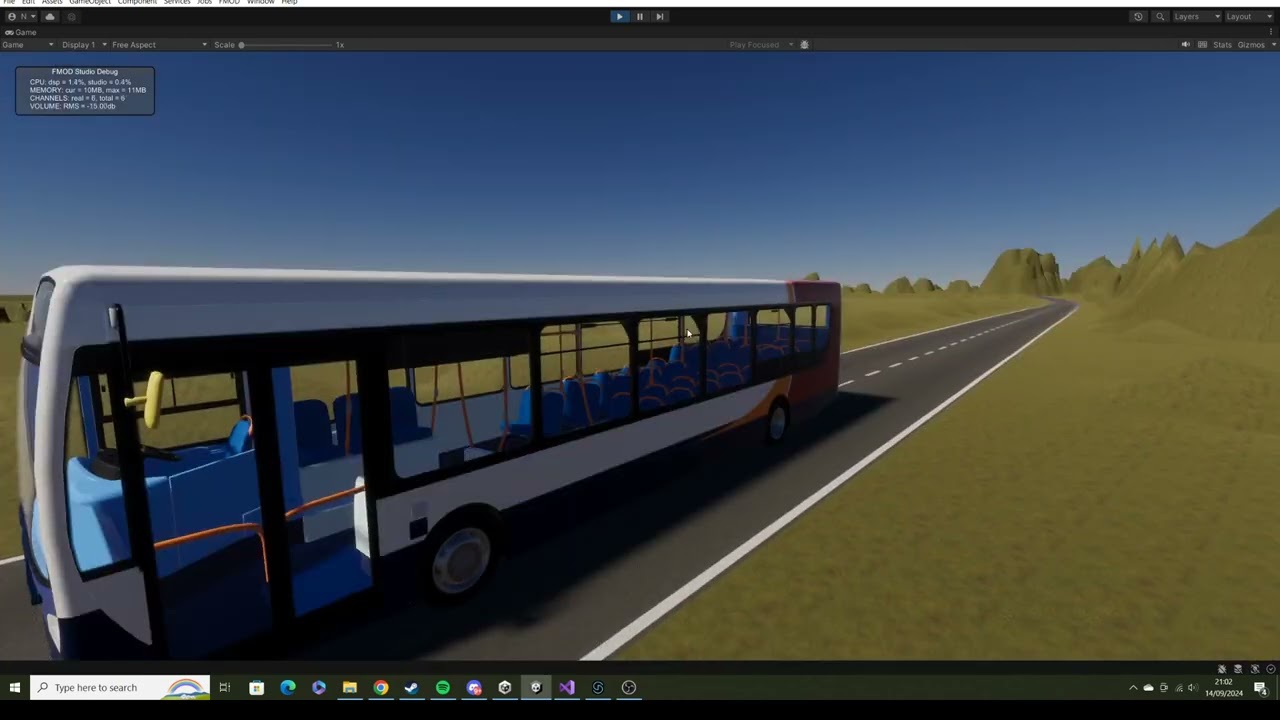Open the Gizmos dropdown arrow
Screen dimensions: 1280x720
point(1272,45)
